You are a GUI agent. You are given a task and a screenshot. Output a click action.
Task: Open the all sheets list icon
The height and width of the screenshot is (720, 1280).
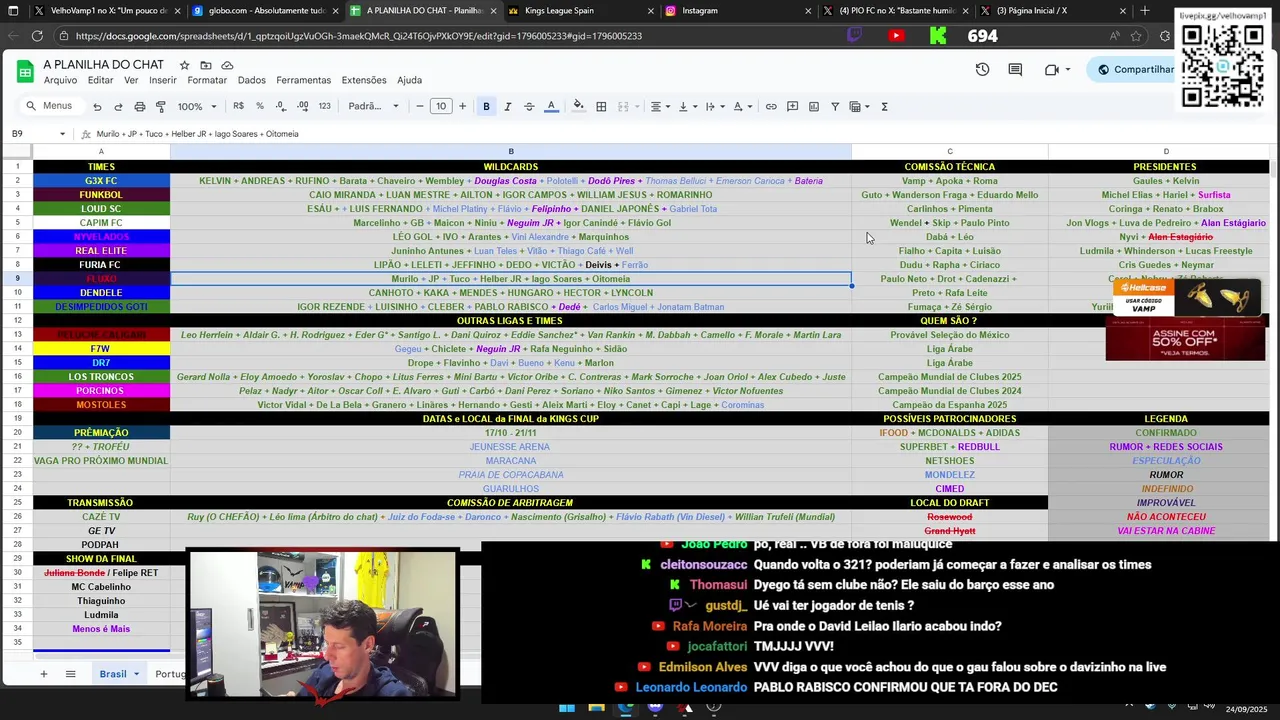[x=70, y=674]
